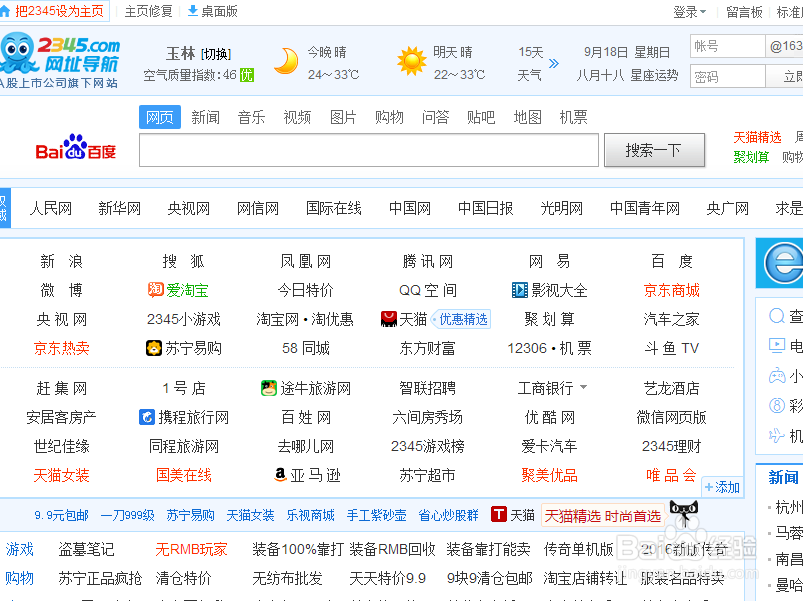Click the moon icon for tonight's weather

point(286,61)
